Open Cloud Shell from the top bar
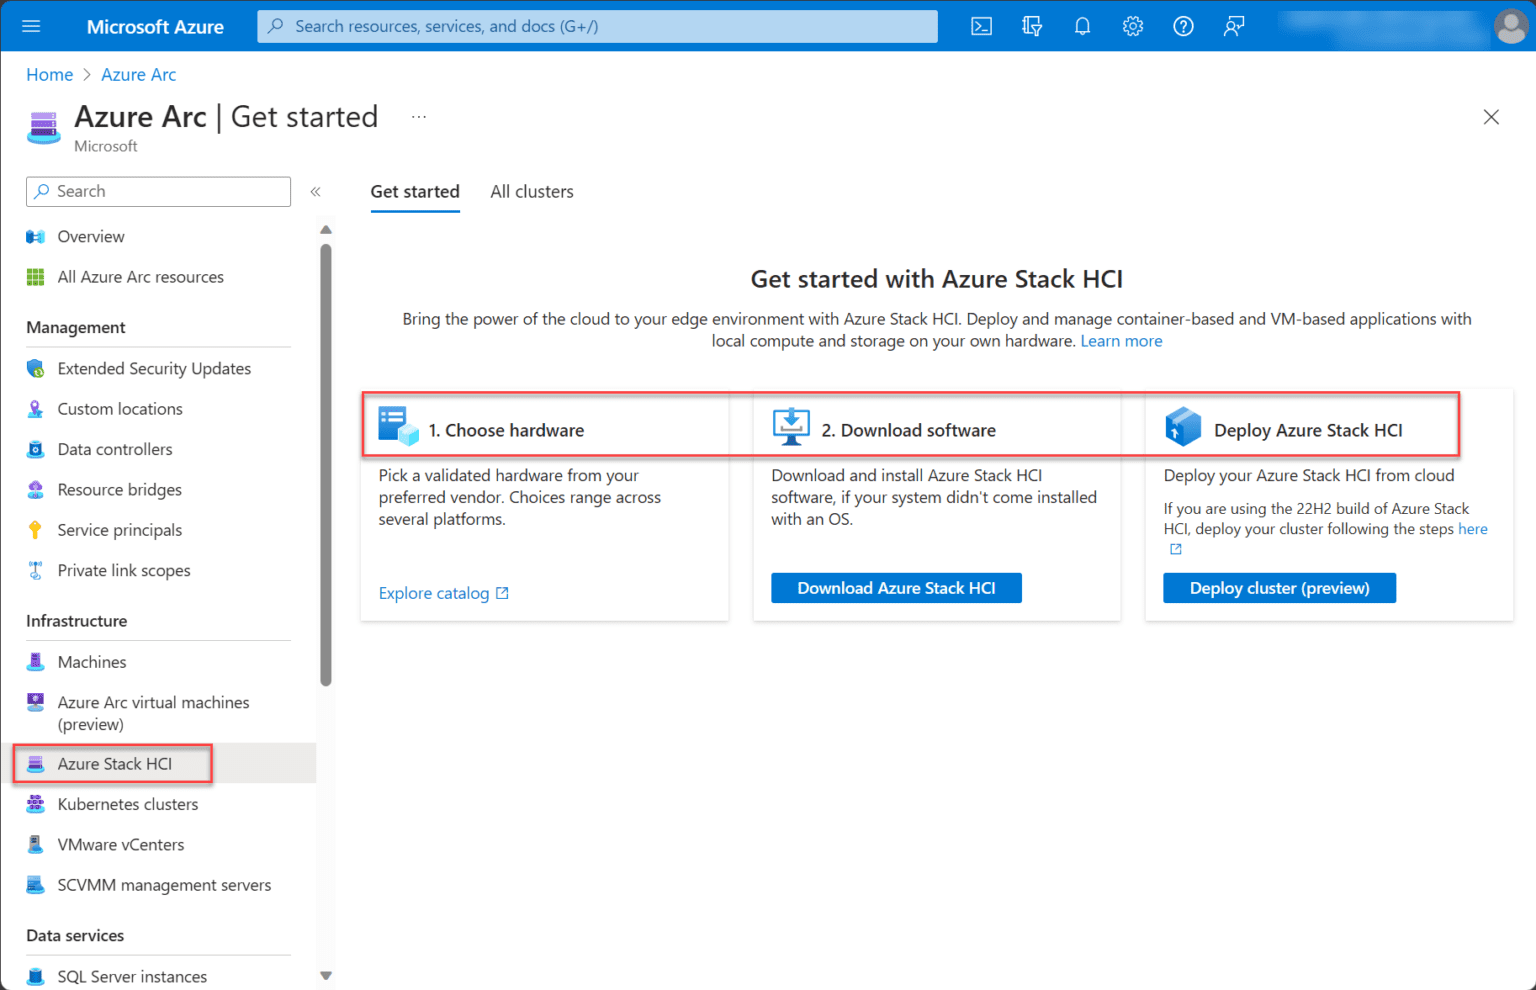 click(981, 26)
